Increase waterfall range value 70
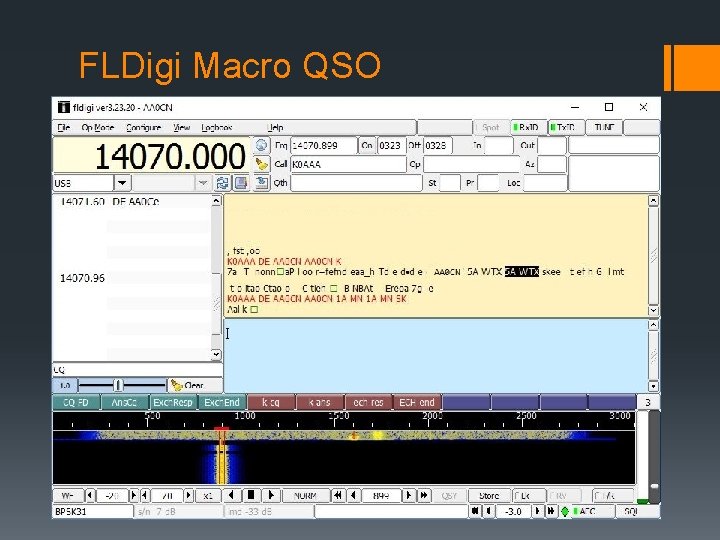720x540 pixels. (188, 495)
